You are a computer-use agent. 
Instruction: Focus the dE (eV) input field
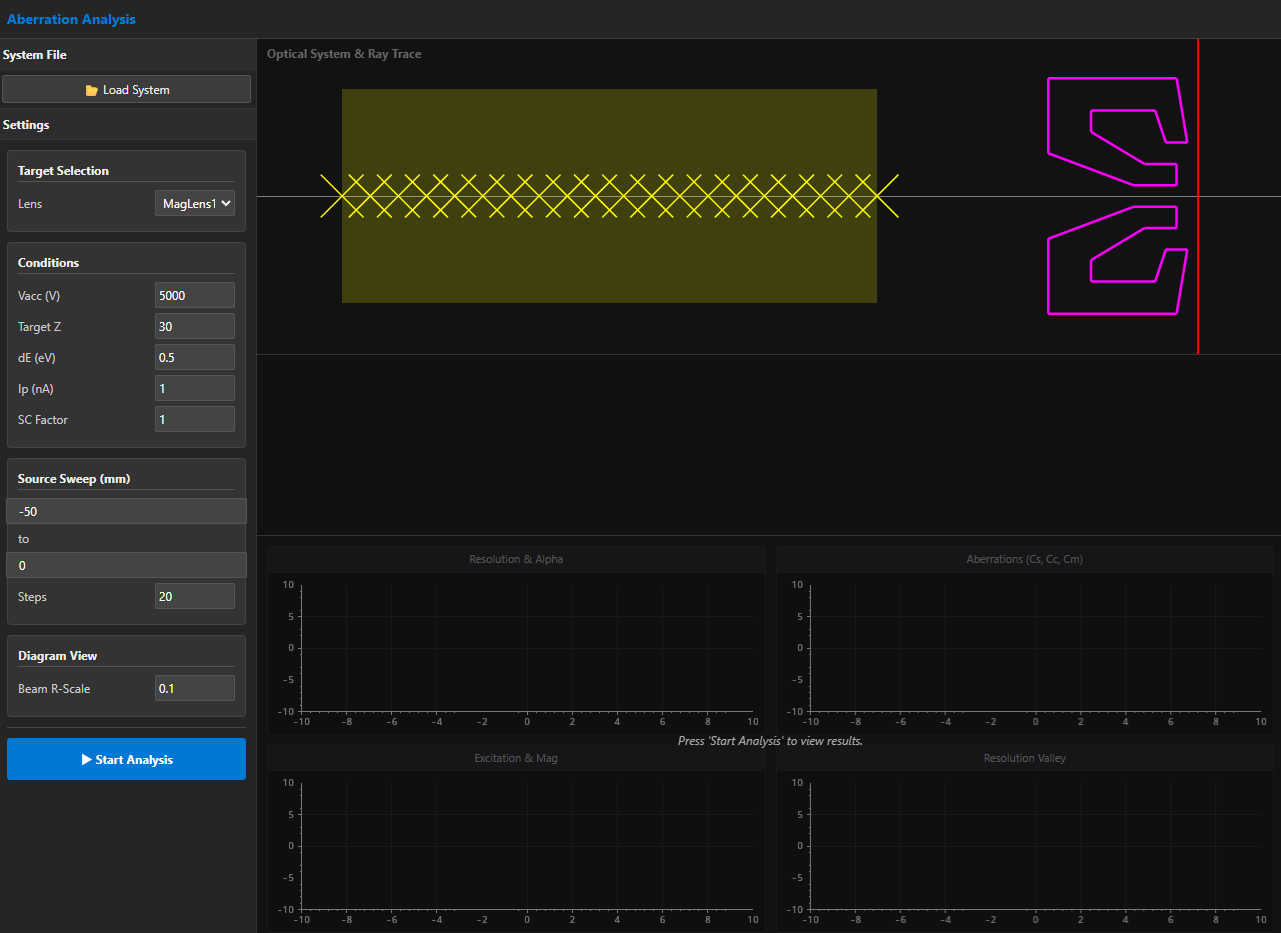pyautogui.click(x=195, y=357)
